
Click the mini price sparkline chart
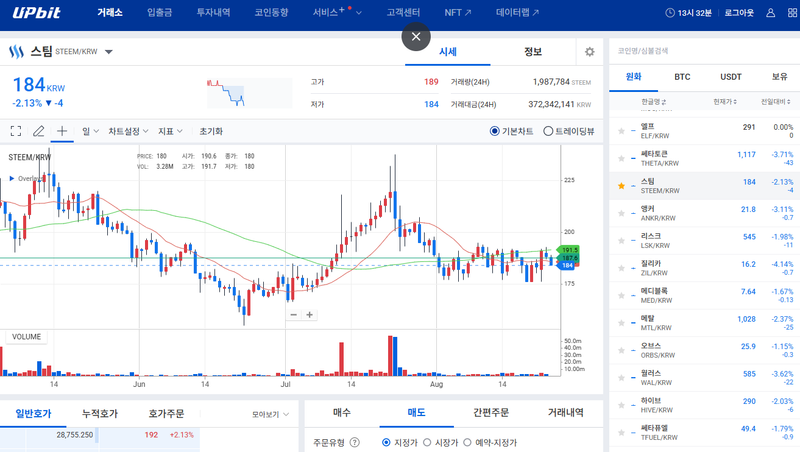[249, 92]
